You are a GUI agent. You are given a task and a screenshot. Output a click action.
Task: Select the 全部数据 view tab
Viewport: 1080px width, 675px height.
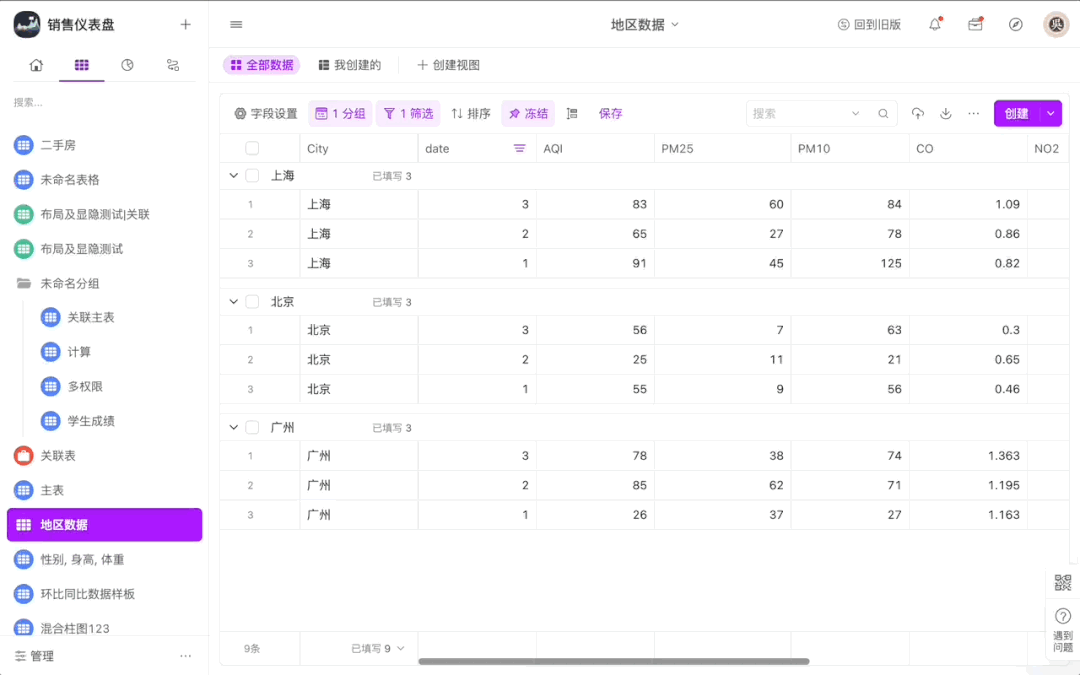coord(261,65)
